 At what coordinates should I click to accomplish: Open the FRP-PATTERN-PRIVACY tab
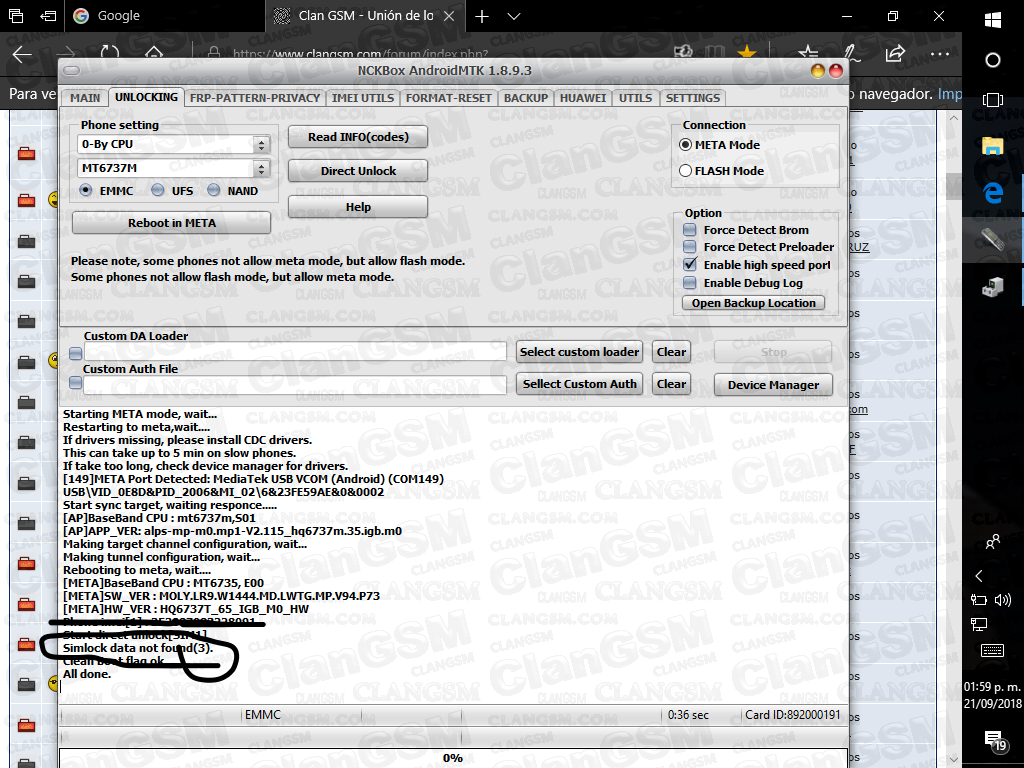(255, 98)
